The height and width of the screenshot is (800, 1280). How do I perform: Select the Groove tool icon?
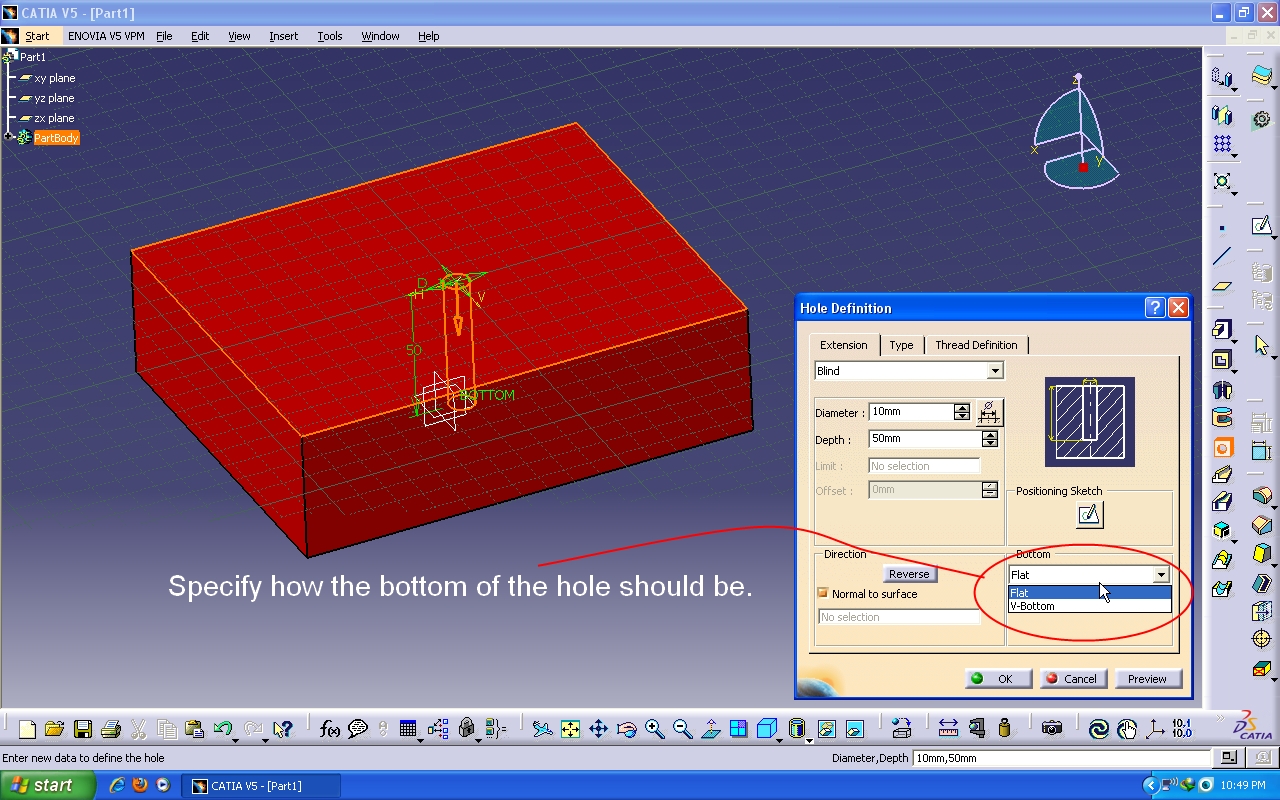tap(1221, 417)
